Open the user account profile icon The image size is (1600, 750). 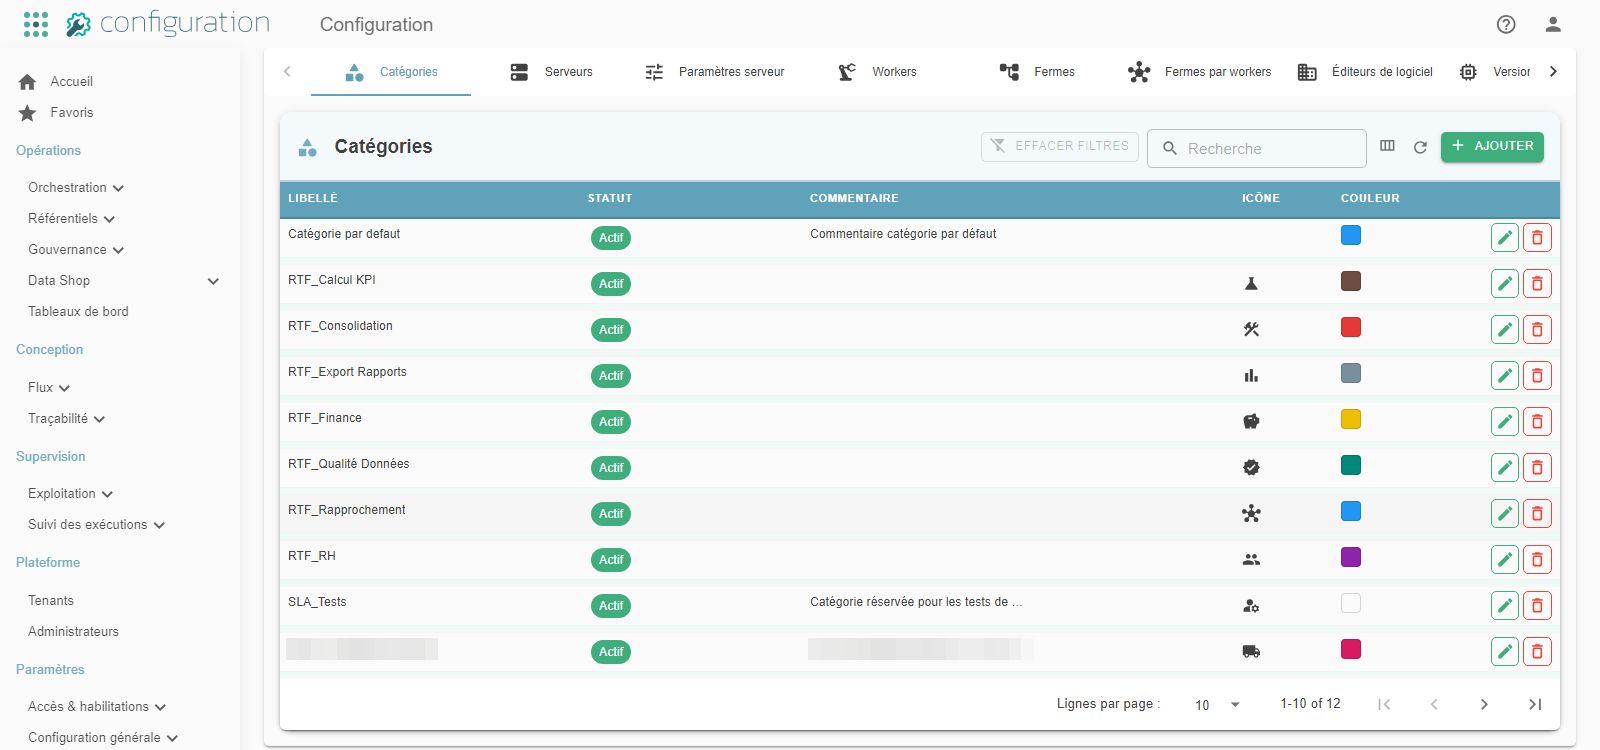1553,24
